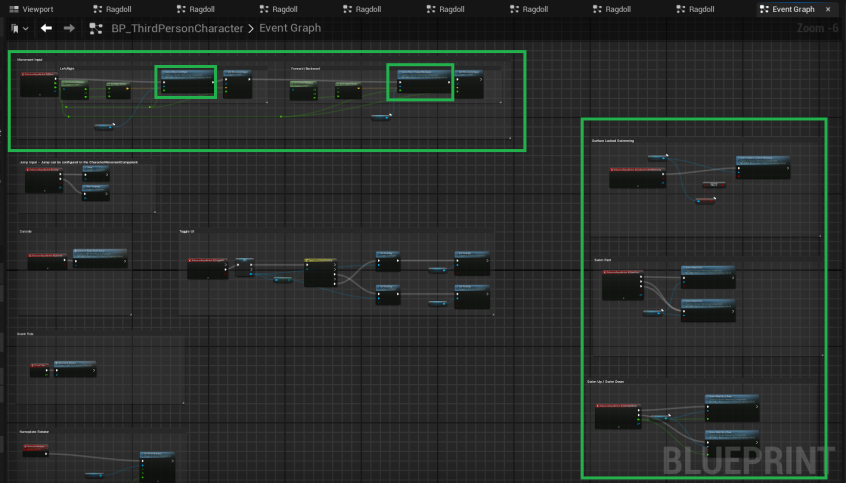
Task: Select the Surface Locked Swimming comment title
Action: [x=613, y=140]
